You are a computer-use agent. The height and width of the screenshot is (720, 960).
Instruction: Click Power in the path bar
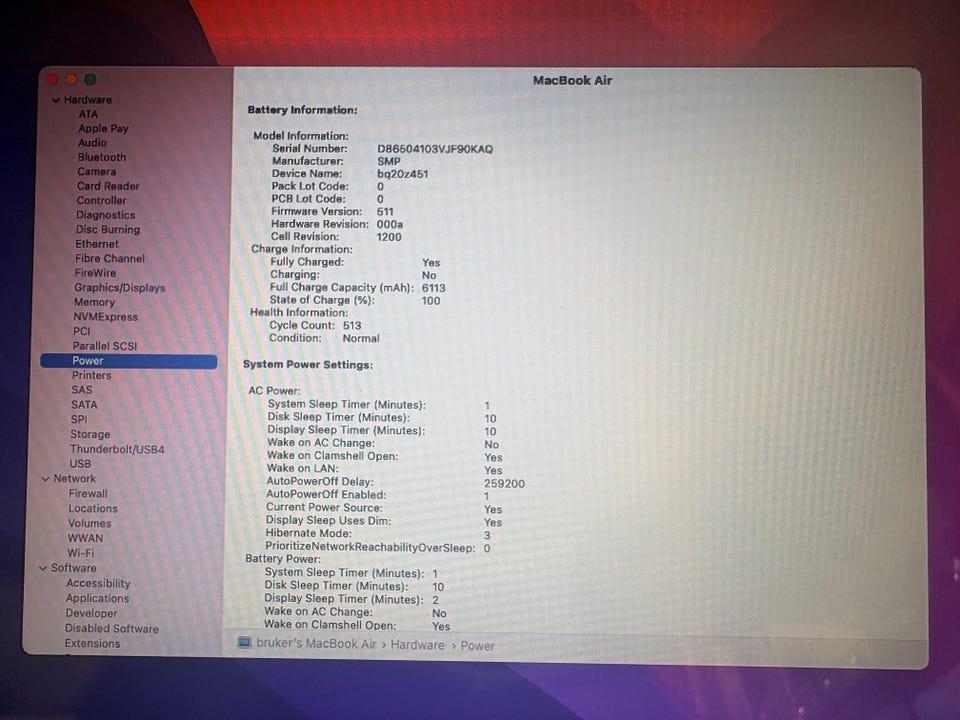pyautogui.click(x=477, y=645)
